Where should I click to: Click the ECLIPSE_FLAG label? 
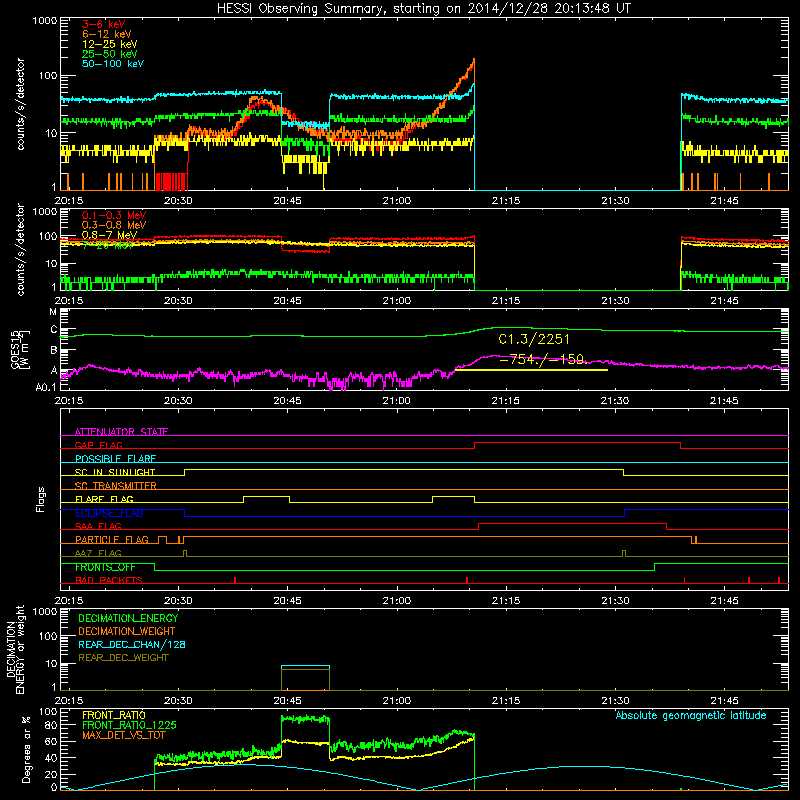click(x=109, y=513)
